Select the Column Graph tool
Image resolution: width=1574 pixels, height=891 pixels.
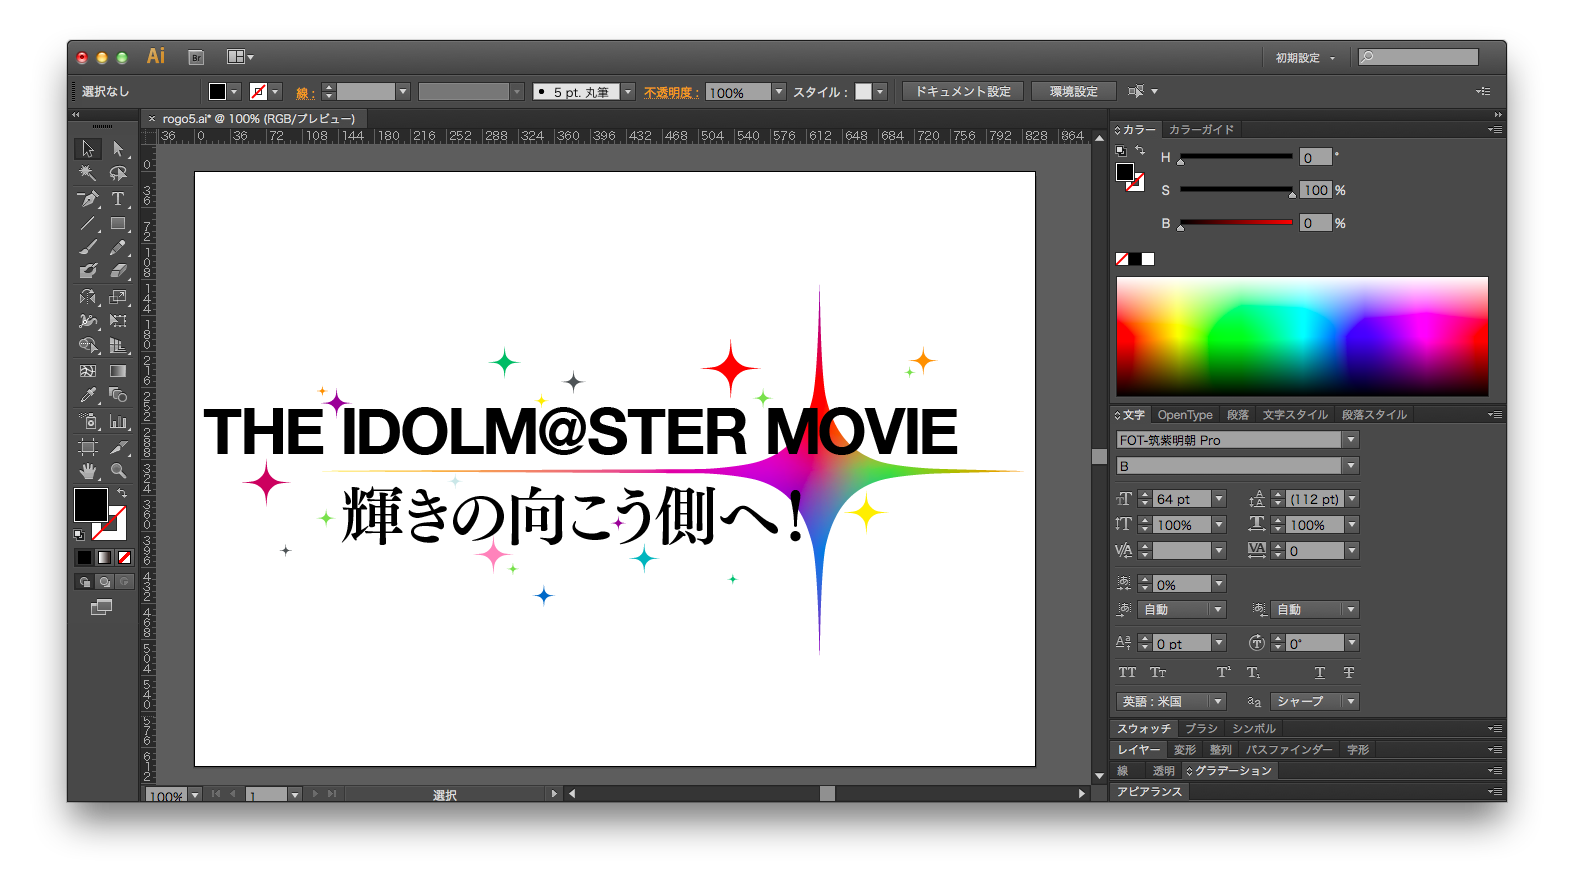click(x=118, y=421)
